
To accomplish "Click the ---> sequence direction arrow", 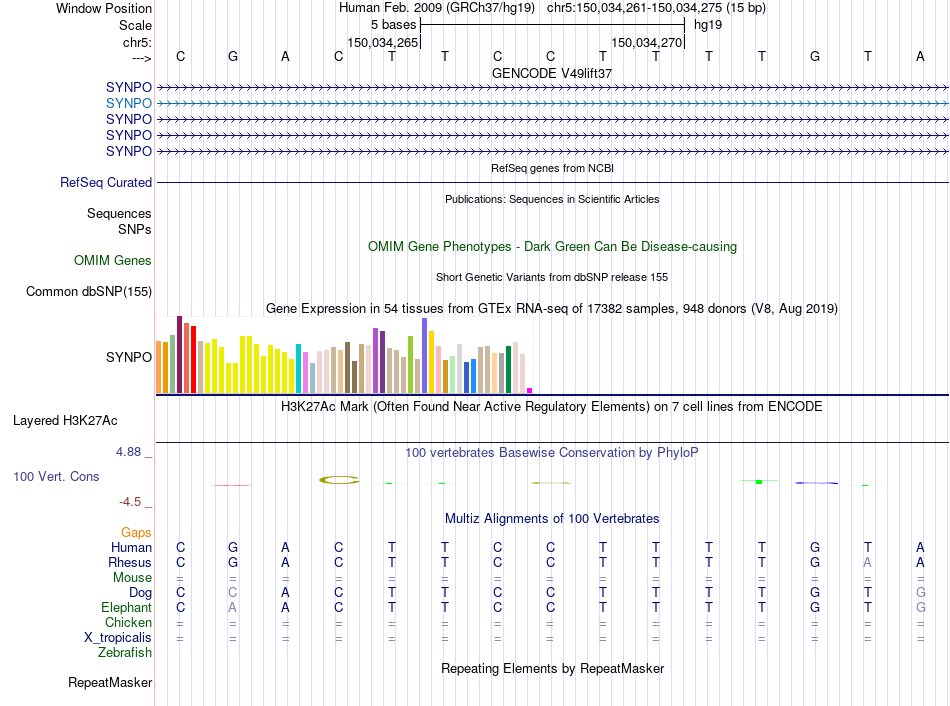I will (x=141, y=58).
